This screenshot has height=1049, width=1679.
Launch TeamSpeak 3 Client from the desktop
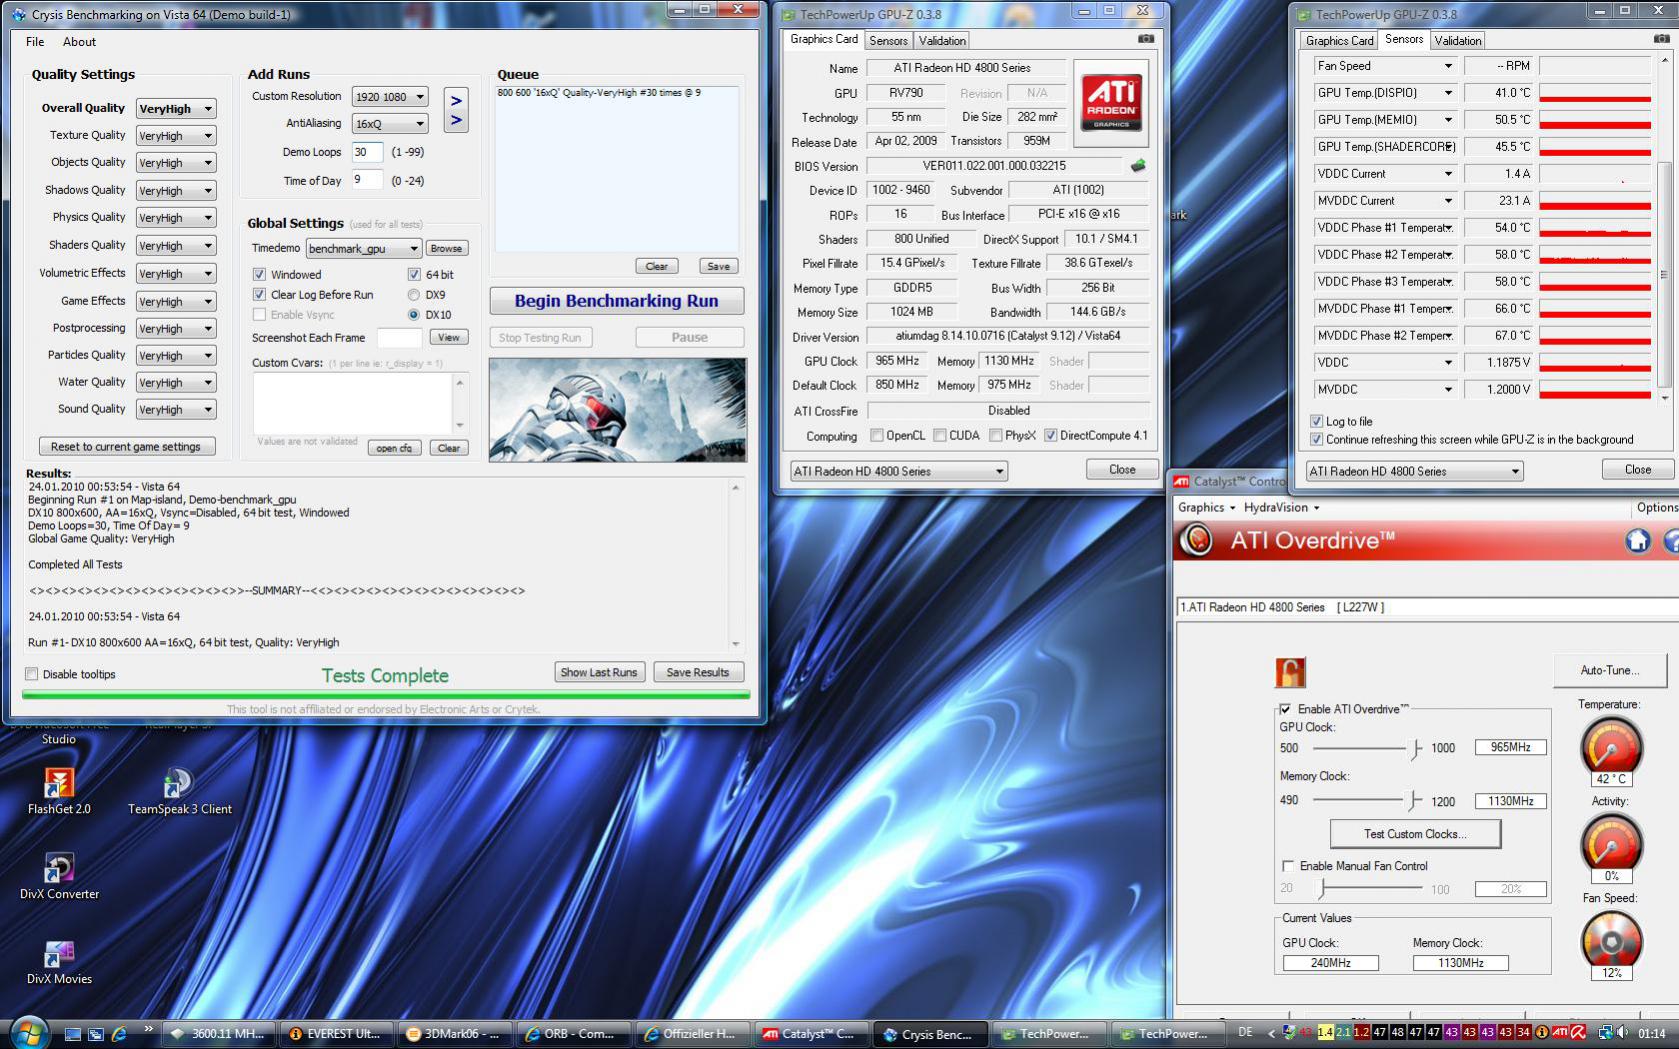click(179, 791)
